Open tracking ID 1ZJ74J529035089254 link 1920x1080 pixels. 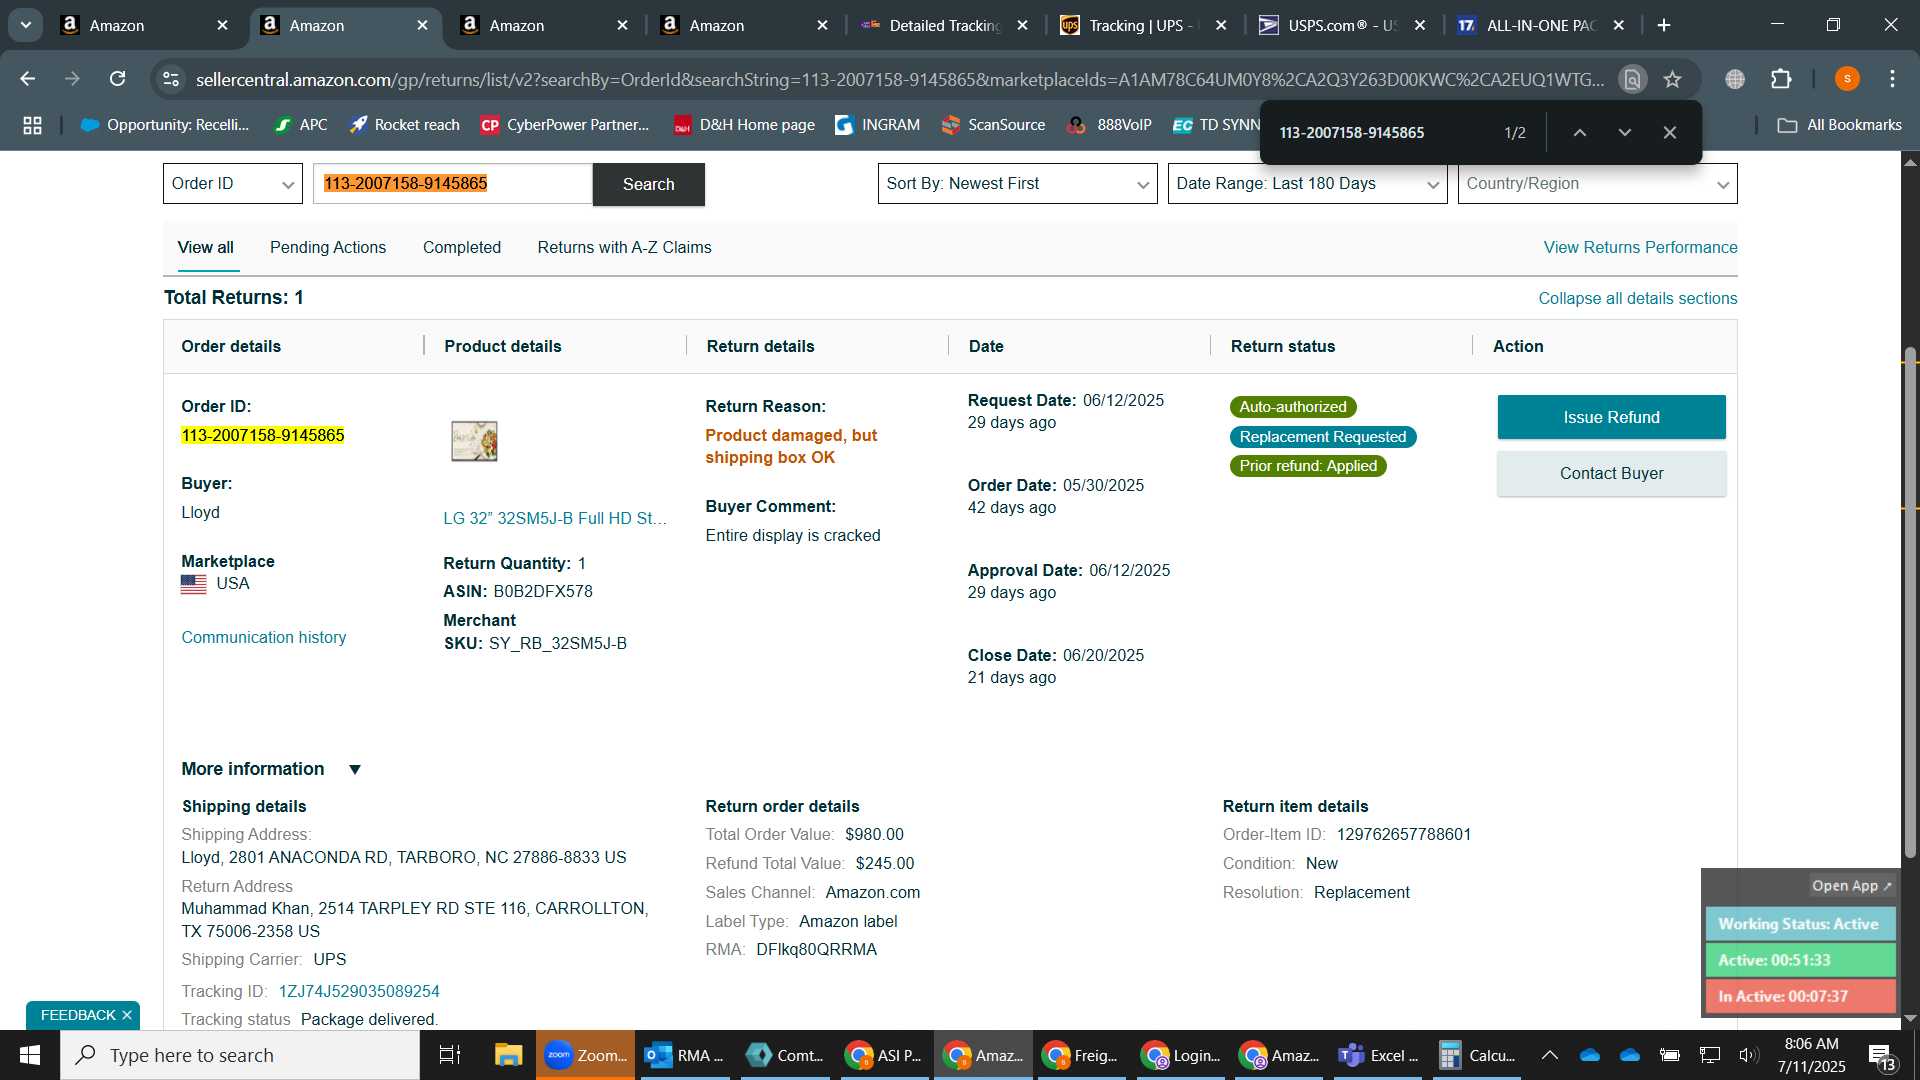(359, 992)
